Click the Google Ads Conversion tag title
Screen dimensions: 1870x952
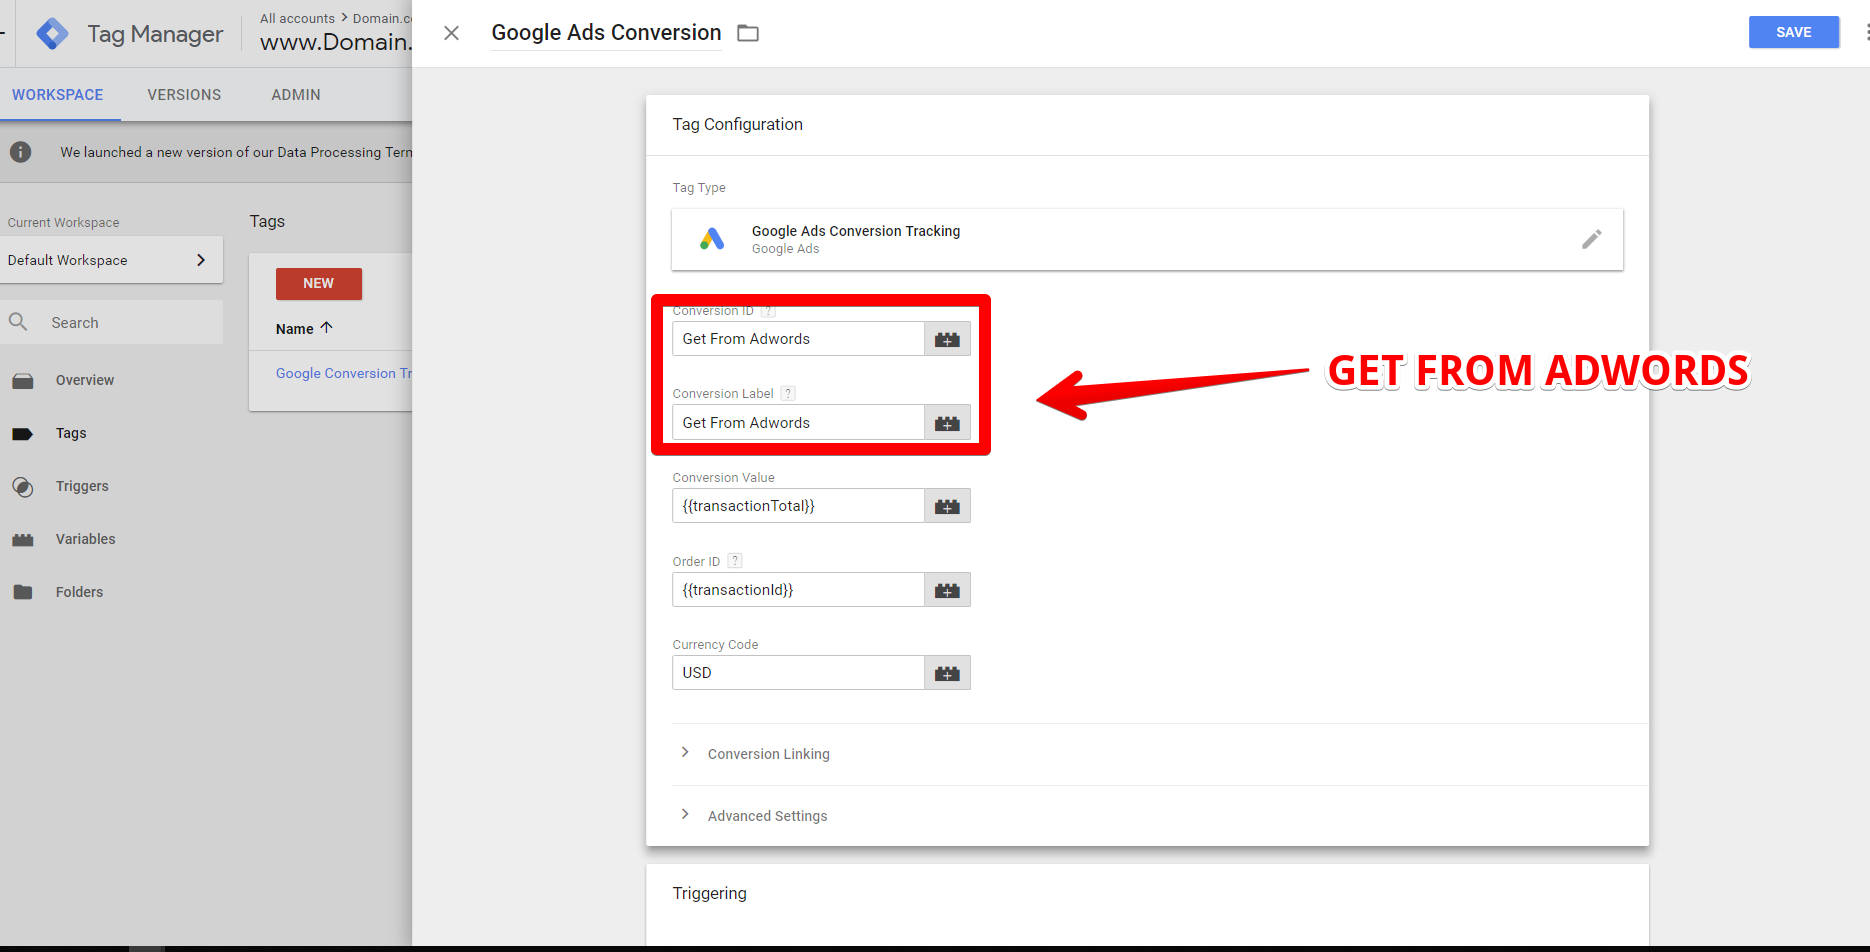pos(606,33)
